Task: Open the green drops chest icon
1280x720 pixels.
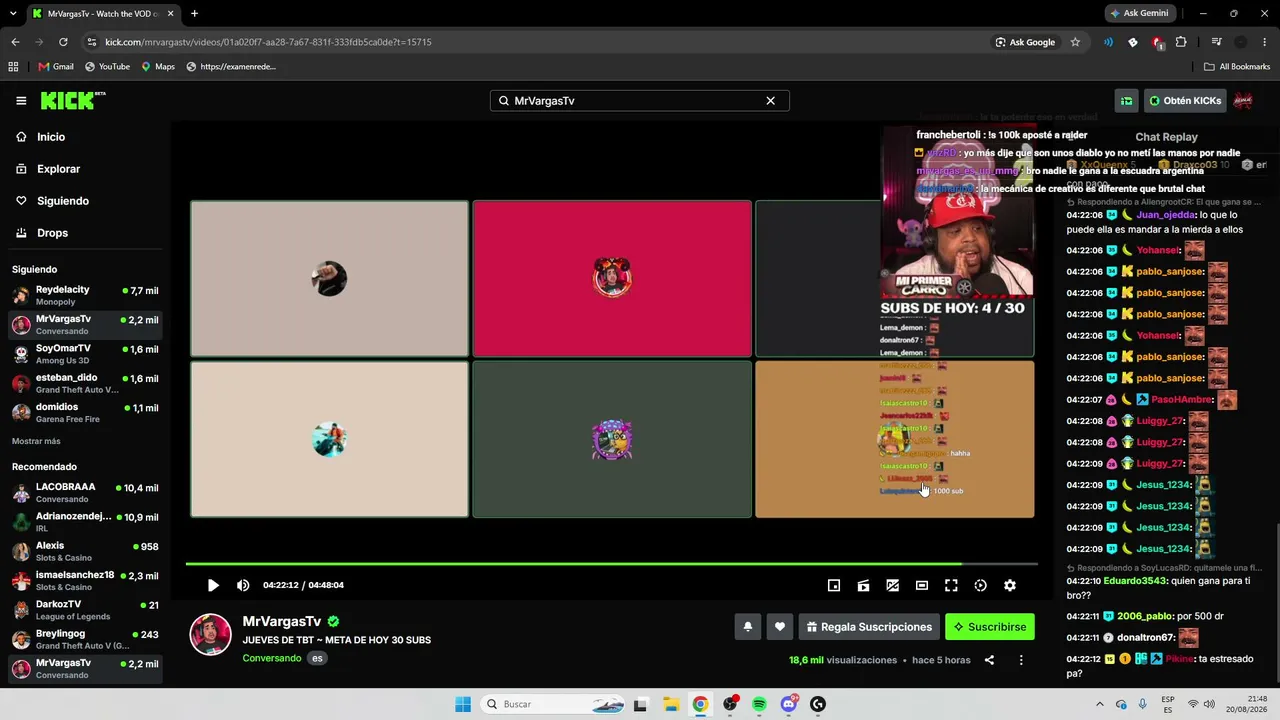Action: coord(1127,100)
